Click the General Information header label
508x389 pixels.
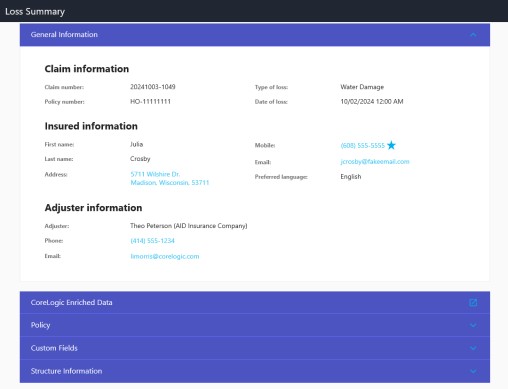(x=64, y=34)
